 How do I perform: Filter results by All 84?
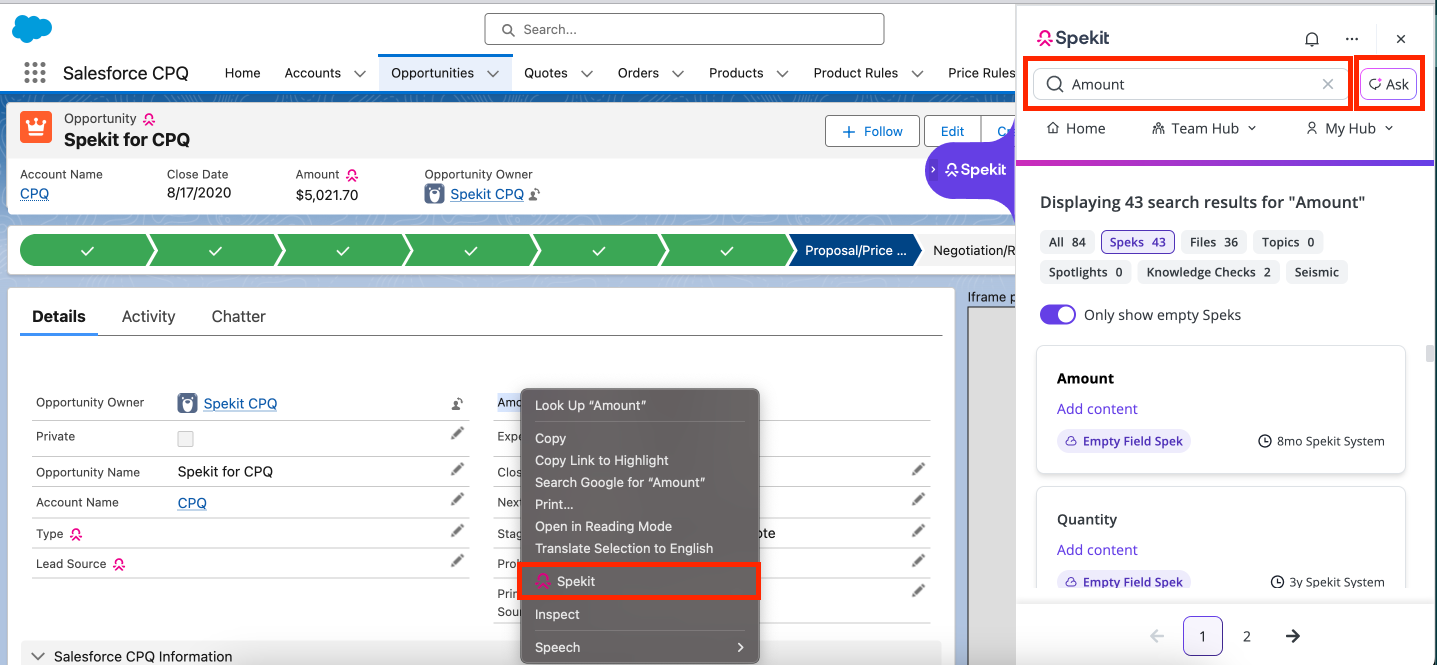[1067, 242]
